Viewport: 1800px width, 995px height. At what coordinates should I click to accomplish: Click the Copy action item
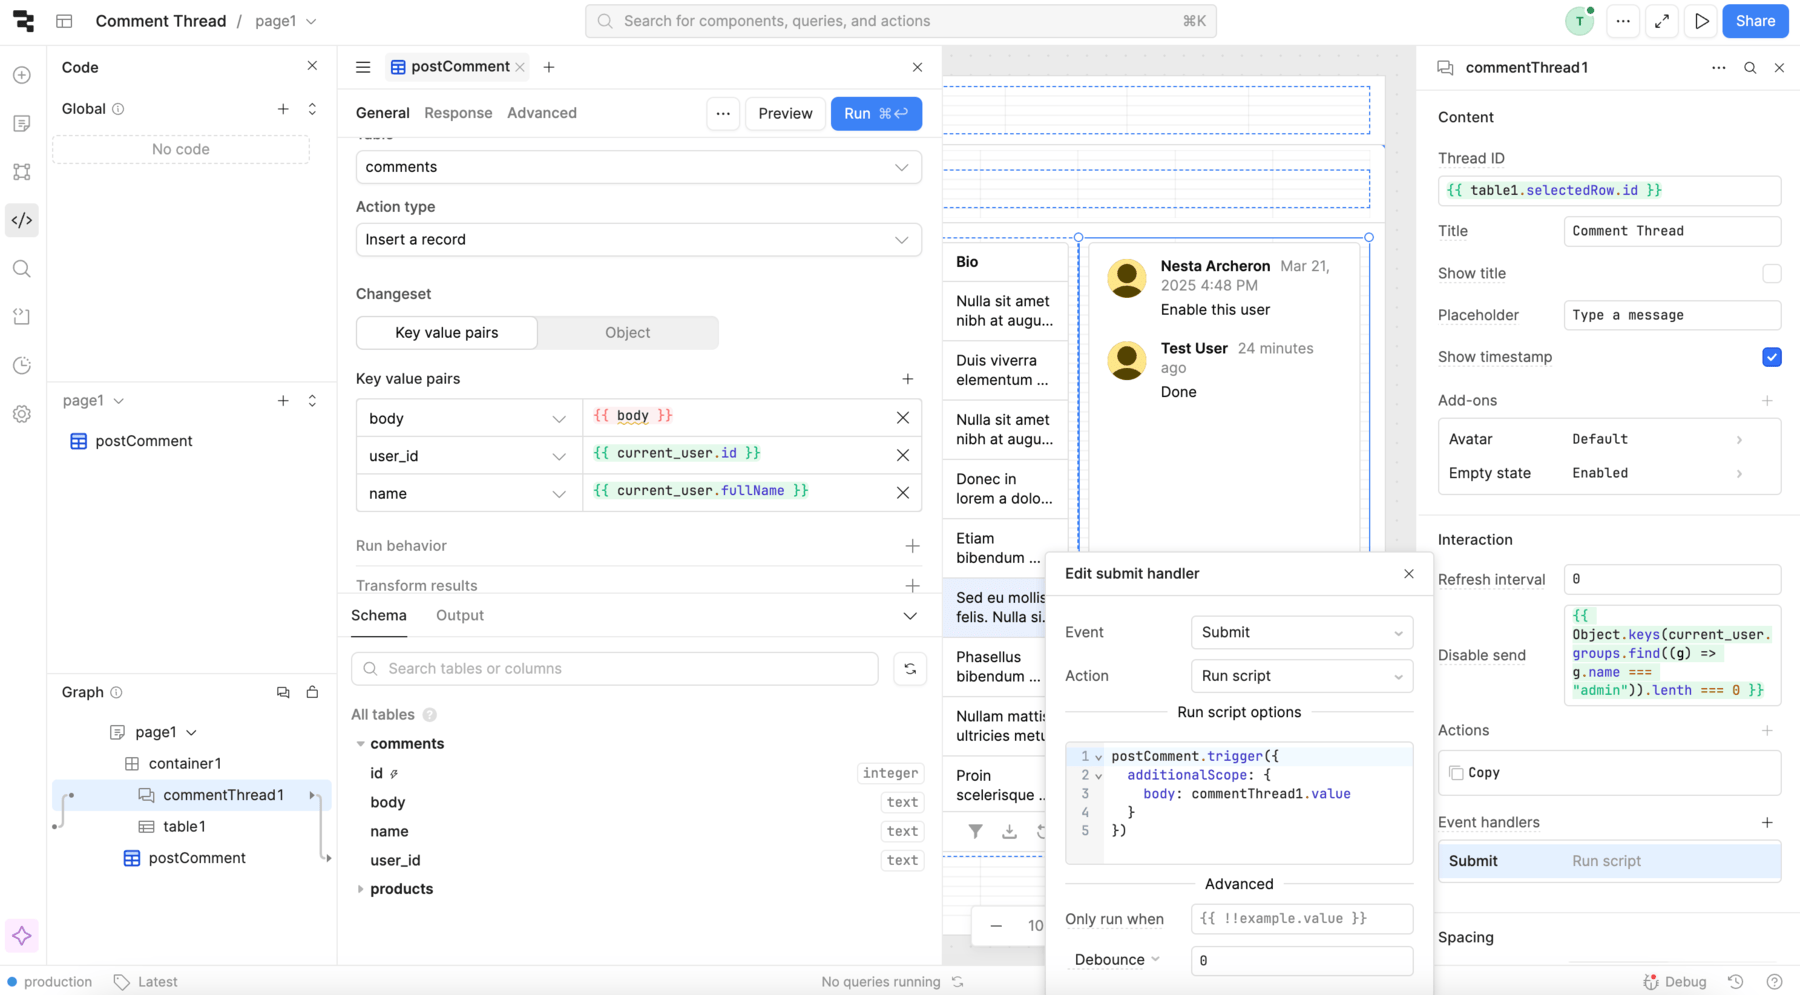click(x=1609, y=773)
